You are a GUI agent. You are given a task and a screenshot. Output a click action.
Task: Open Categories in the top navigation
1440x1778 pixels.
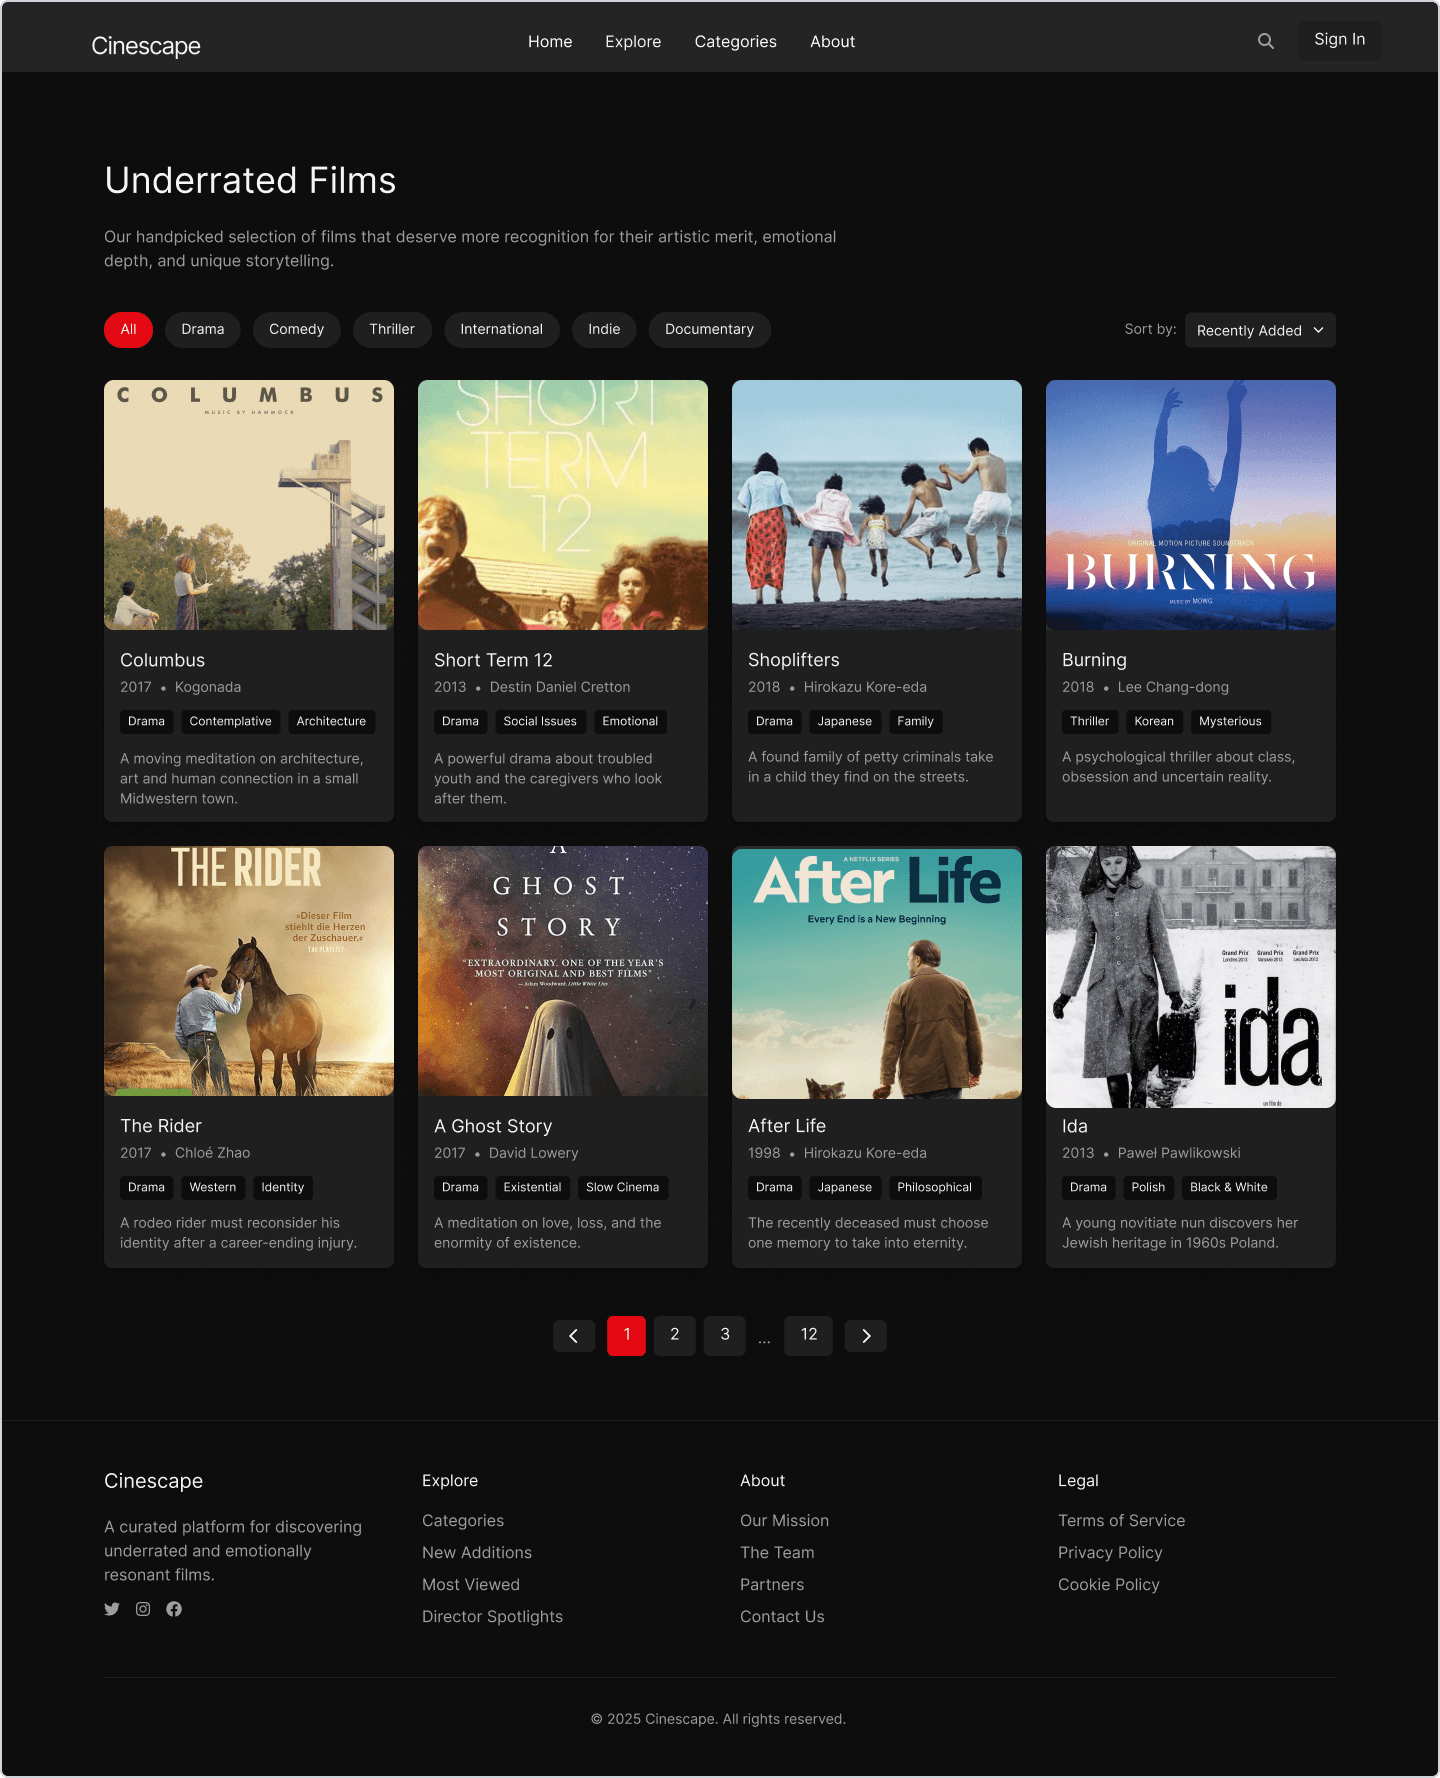[736, 42]
